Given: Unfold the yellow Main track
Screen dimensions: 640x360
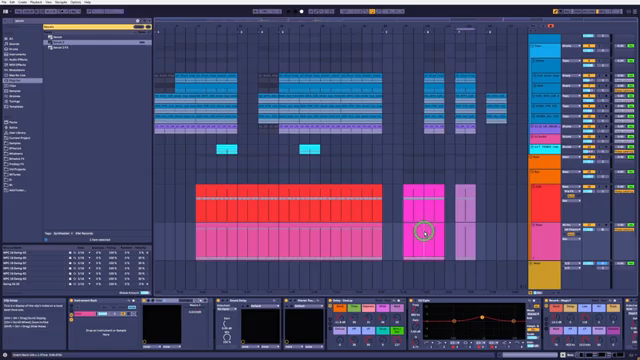Looking at the screenshot, I should click(x=531, y=264).
